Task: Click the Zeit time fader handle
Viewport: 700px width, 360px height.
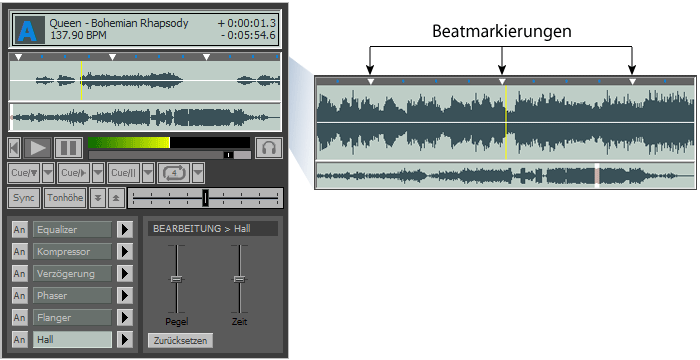Action: pos(240,279)
